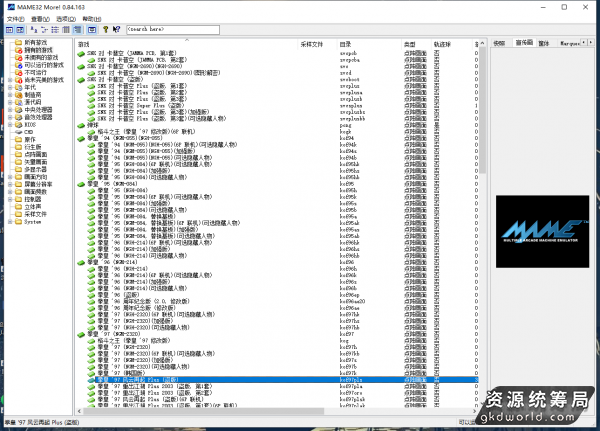Open the 选项(O) menu
This screenshot has width=600, height=431.
tap(66, 19)
